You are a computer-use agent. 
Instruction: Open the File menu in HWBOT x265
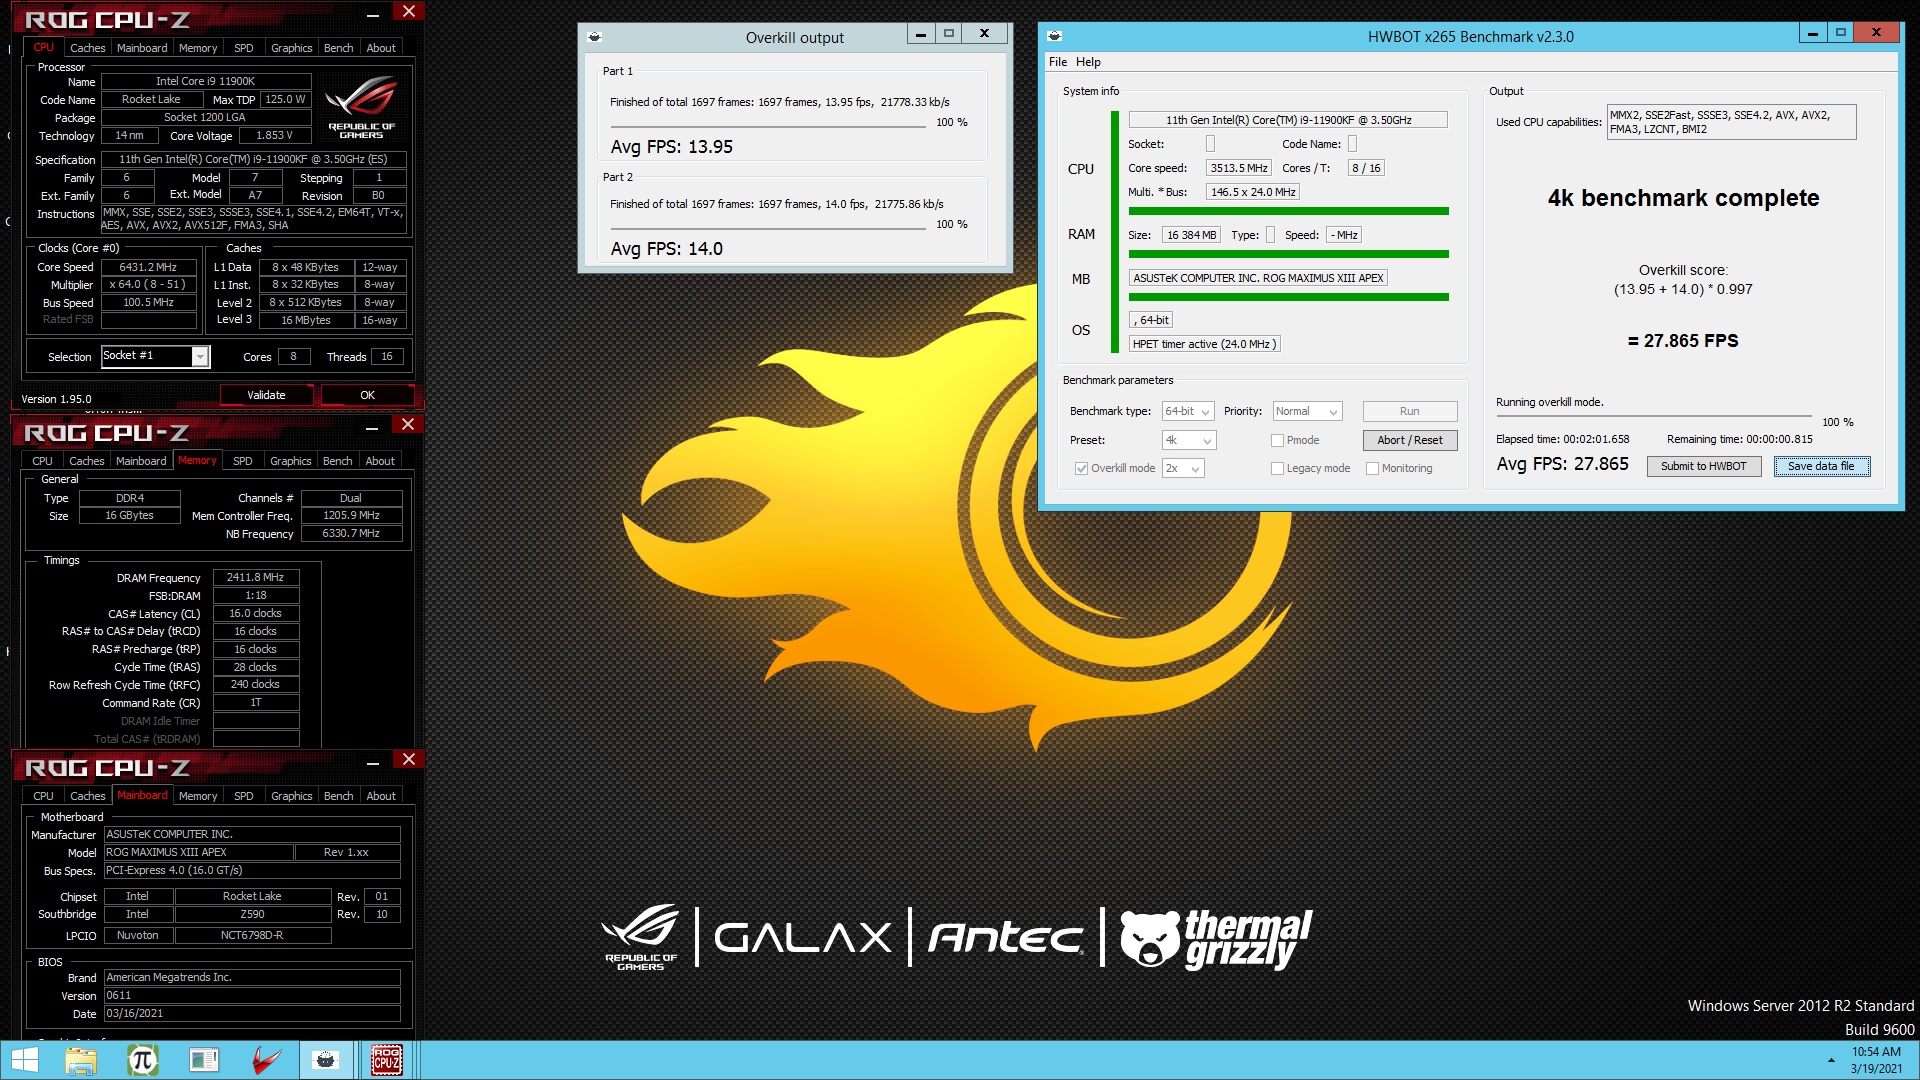1058,62
